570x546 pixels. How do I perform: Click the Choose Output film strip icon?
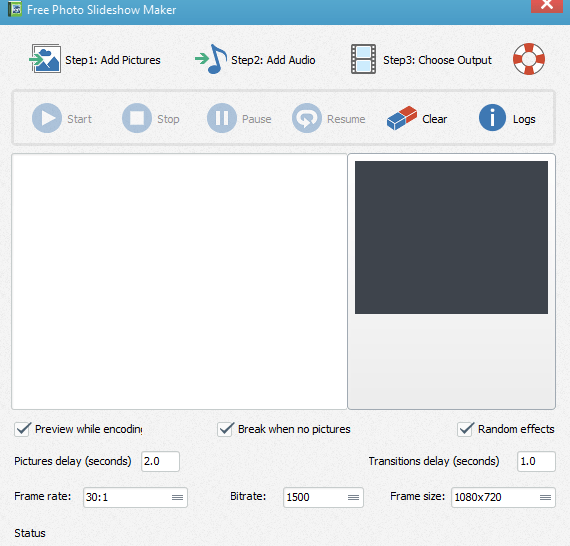(363, 59)
